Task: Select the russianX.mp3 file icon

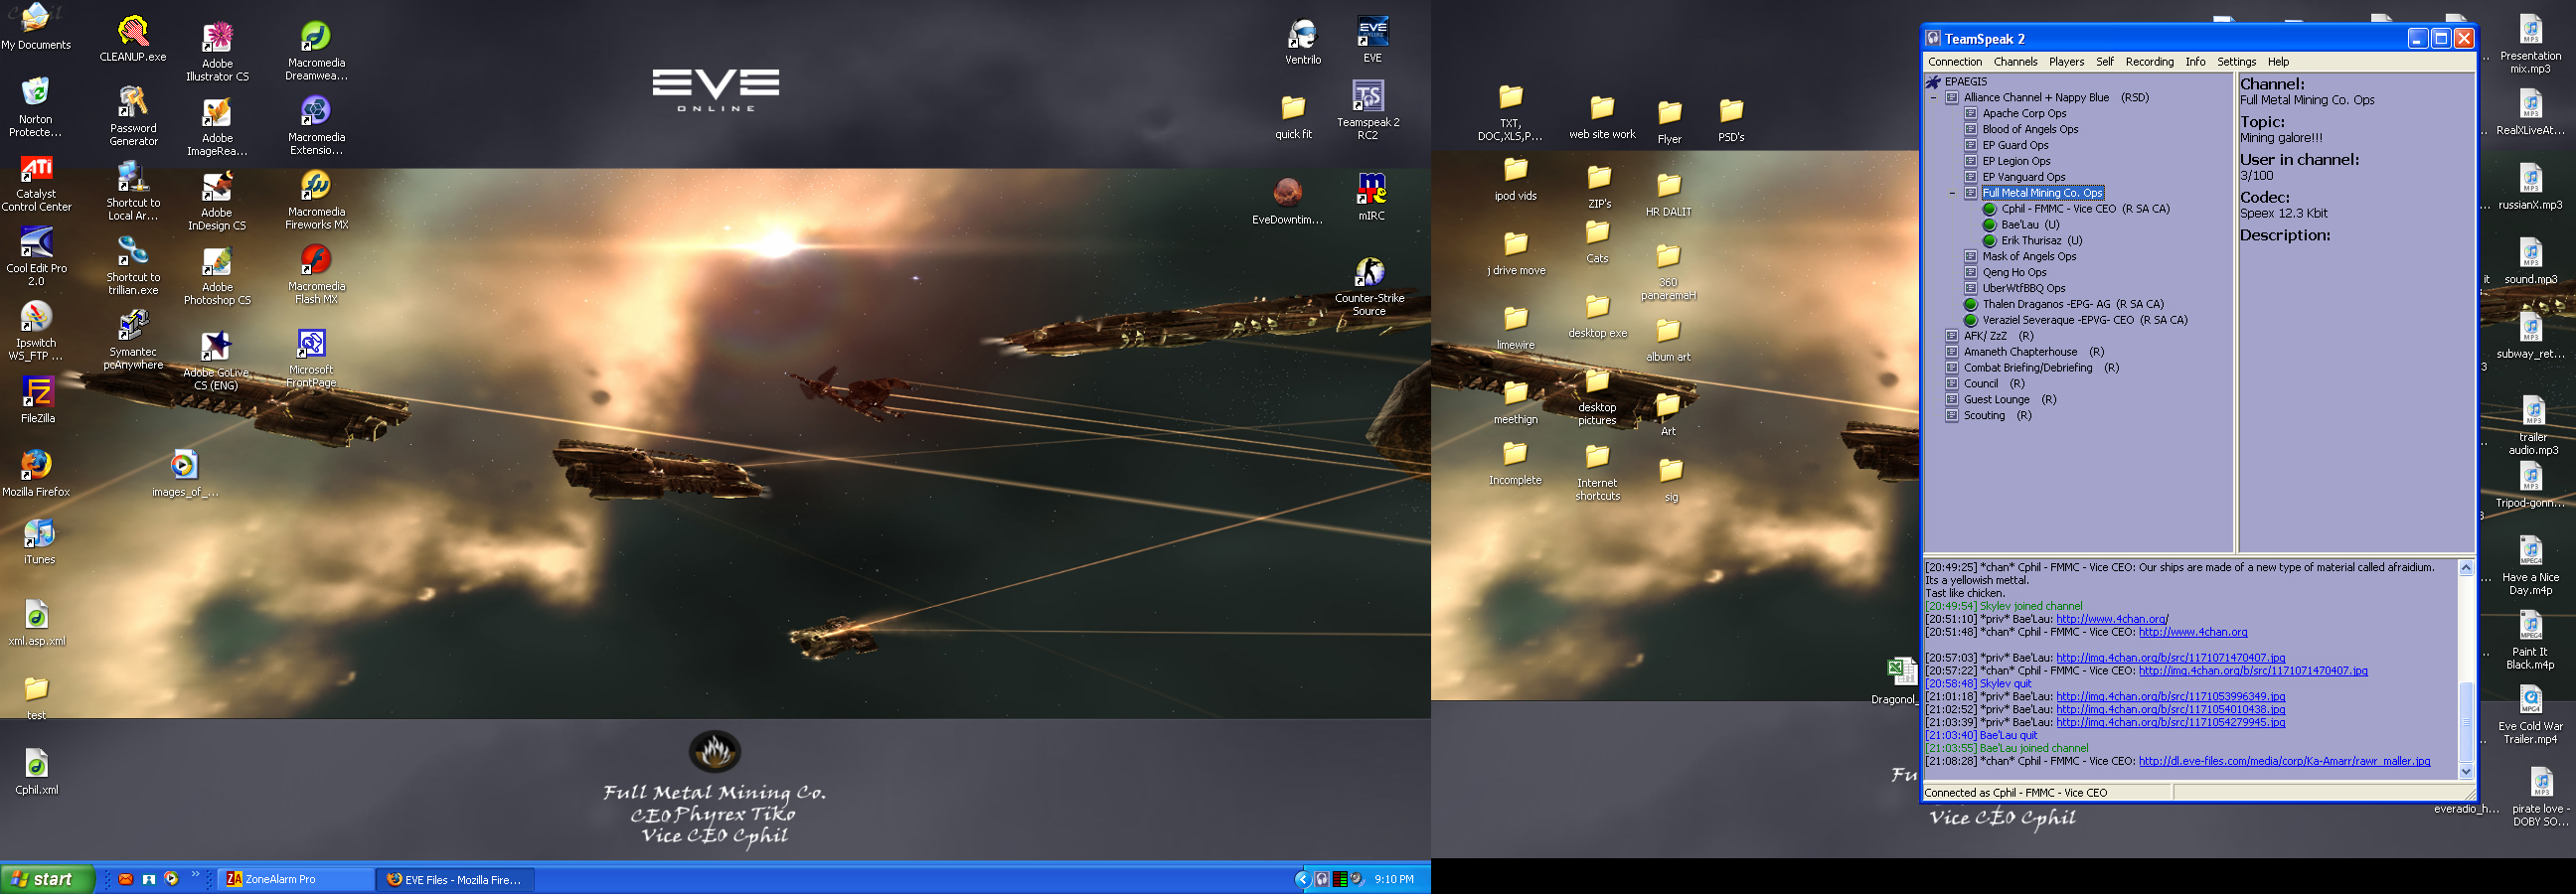Action: point(2530,187)
